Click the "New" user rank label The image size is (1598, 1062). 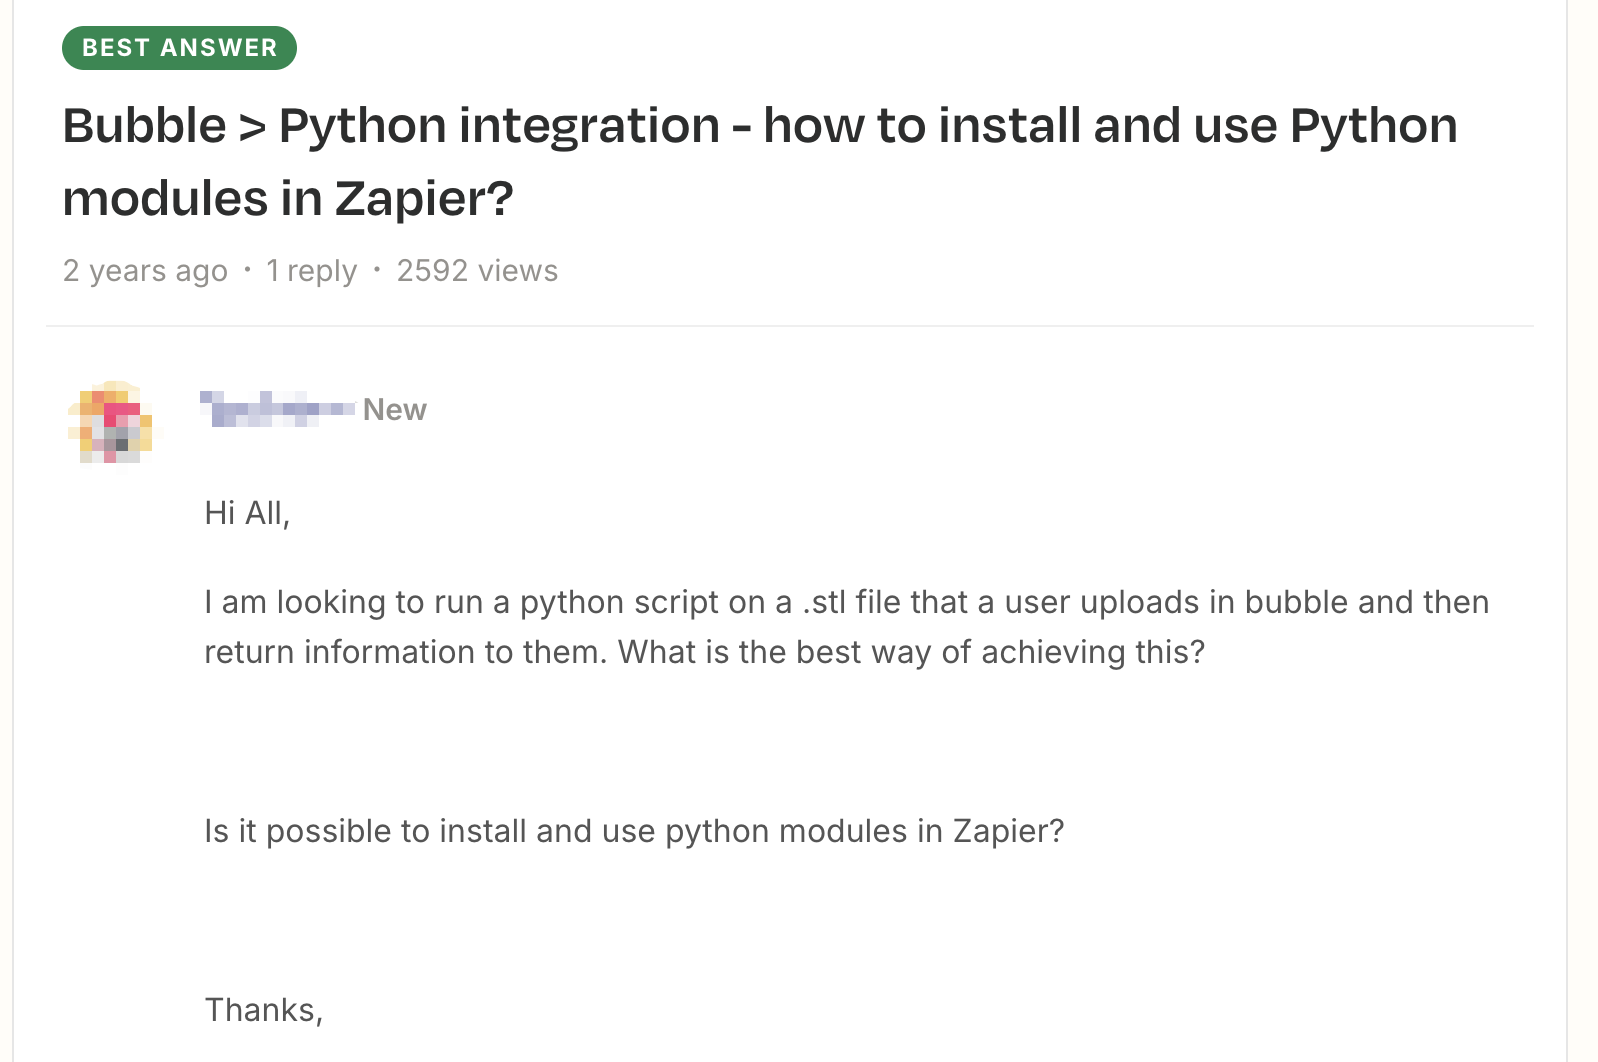[x=394, y=410]
